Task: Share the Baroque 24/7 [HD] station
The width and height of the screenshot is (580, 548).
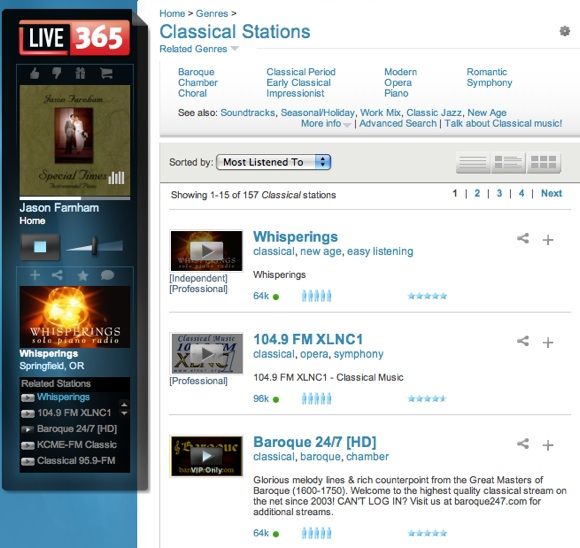Action: pyautogui.click(x=523, y=443)
